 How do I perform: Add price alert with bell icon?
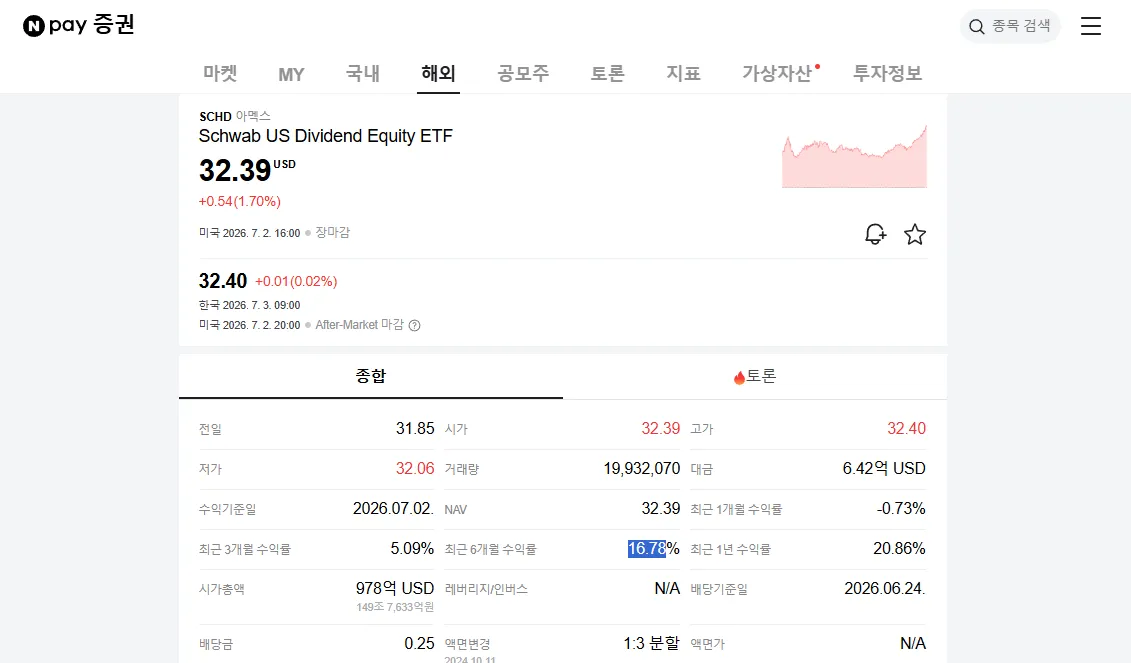(875, 234)
